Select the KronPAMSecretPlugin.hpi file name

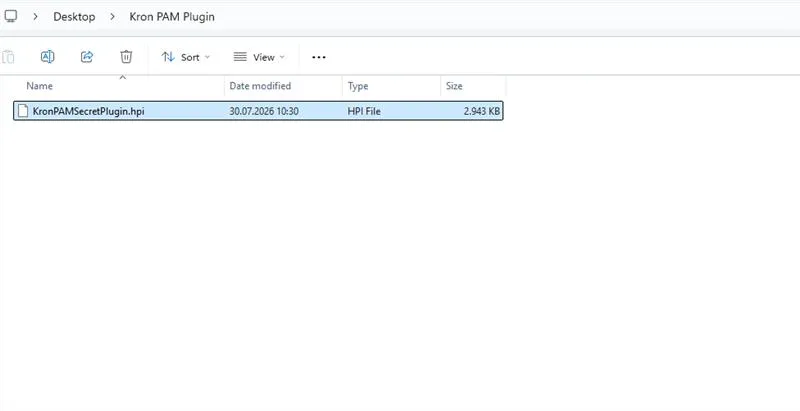[x=89, y=111]
